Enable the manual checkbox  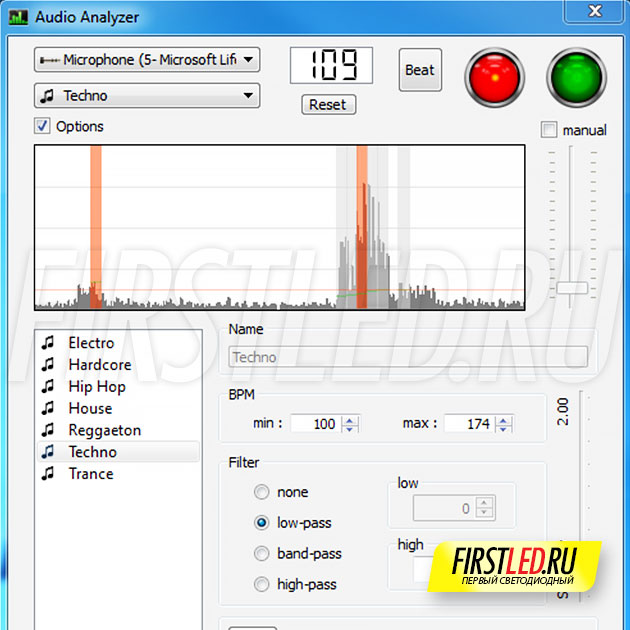(x=549, y=130)
